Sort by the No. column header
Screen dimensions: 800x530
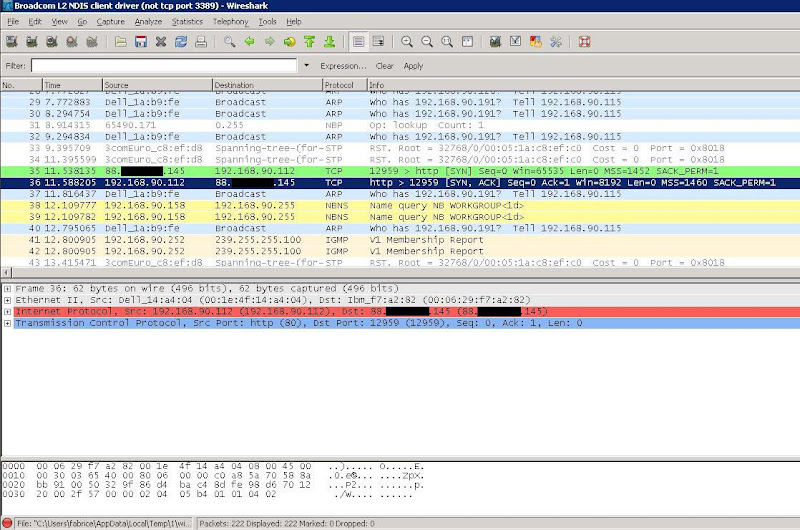[x=21, y=85]
